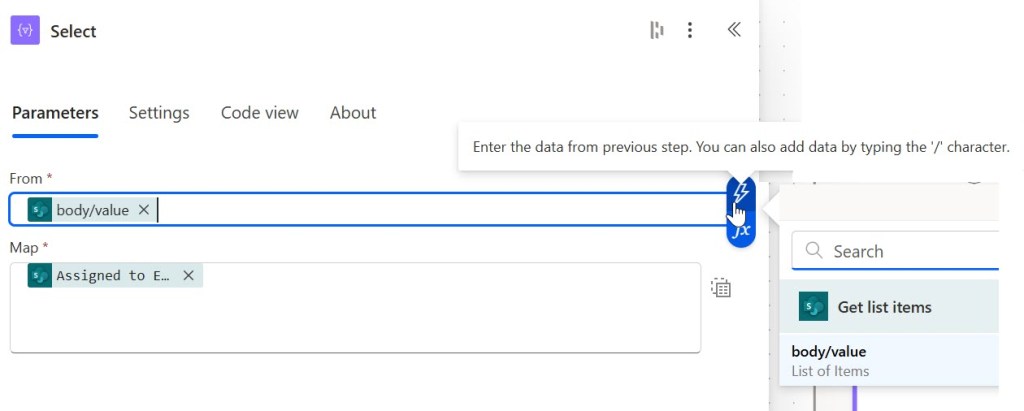Image resolution: width=1024 pixels, height=411 pixels.
Task: Click the lightning dynamic content icon
Action: (741, 190)
